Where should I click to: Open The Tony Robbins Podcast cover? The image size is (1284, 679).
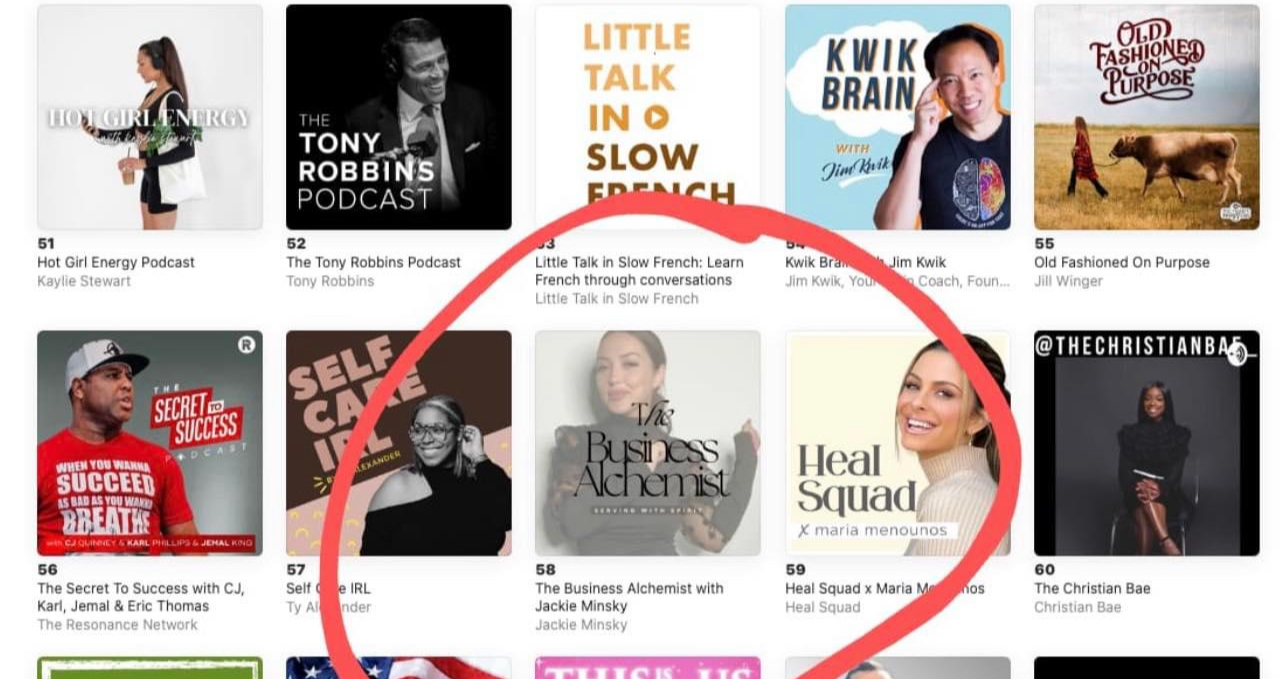pyautogui.click(x=399, y=117)
